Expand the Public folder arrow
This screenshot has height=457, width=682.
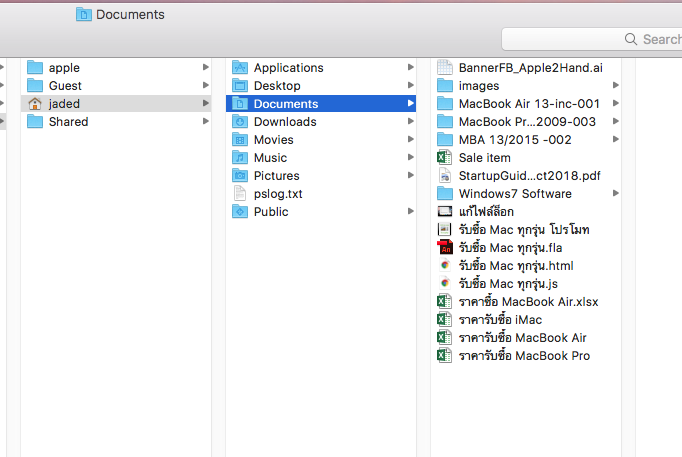tap(411, 211)
